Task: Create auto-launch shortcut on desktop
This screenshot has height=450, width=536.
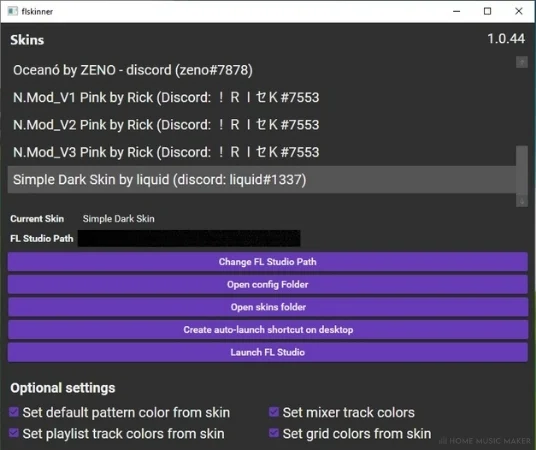Action: (268, 330)
